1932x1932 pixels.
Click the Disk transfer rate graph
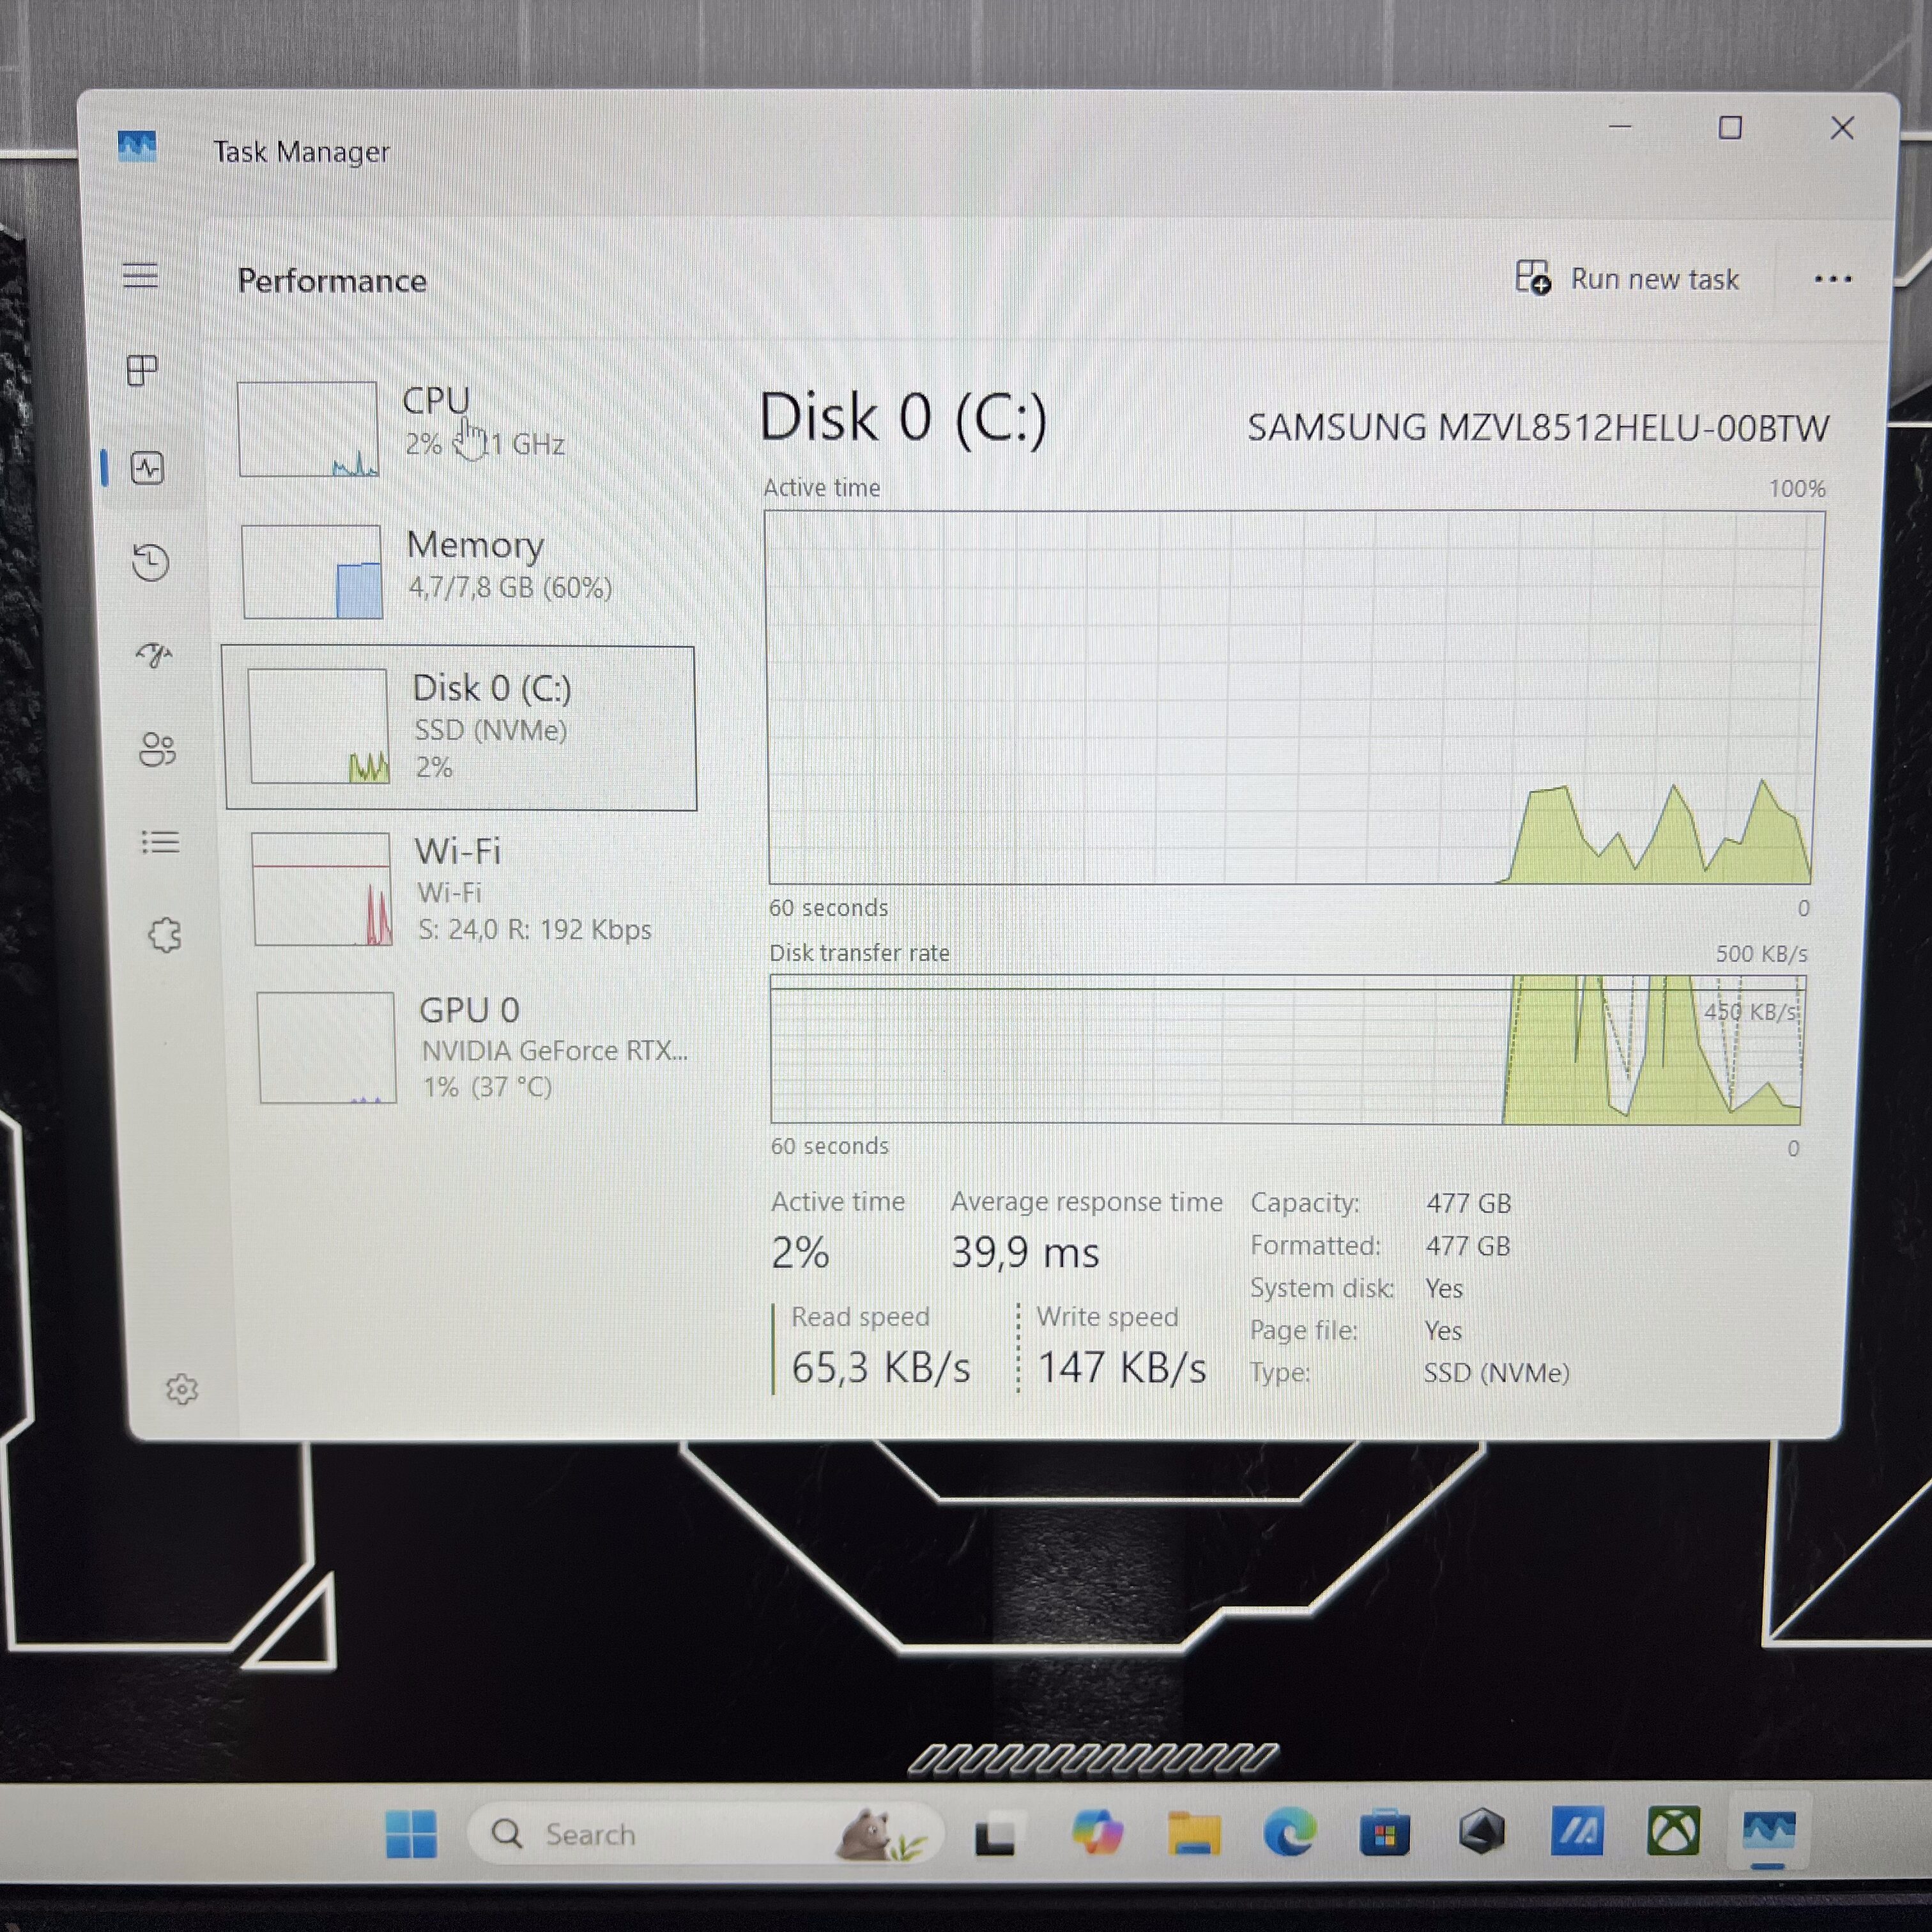coord(1288,1049)
